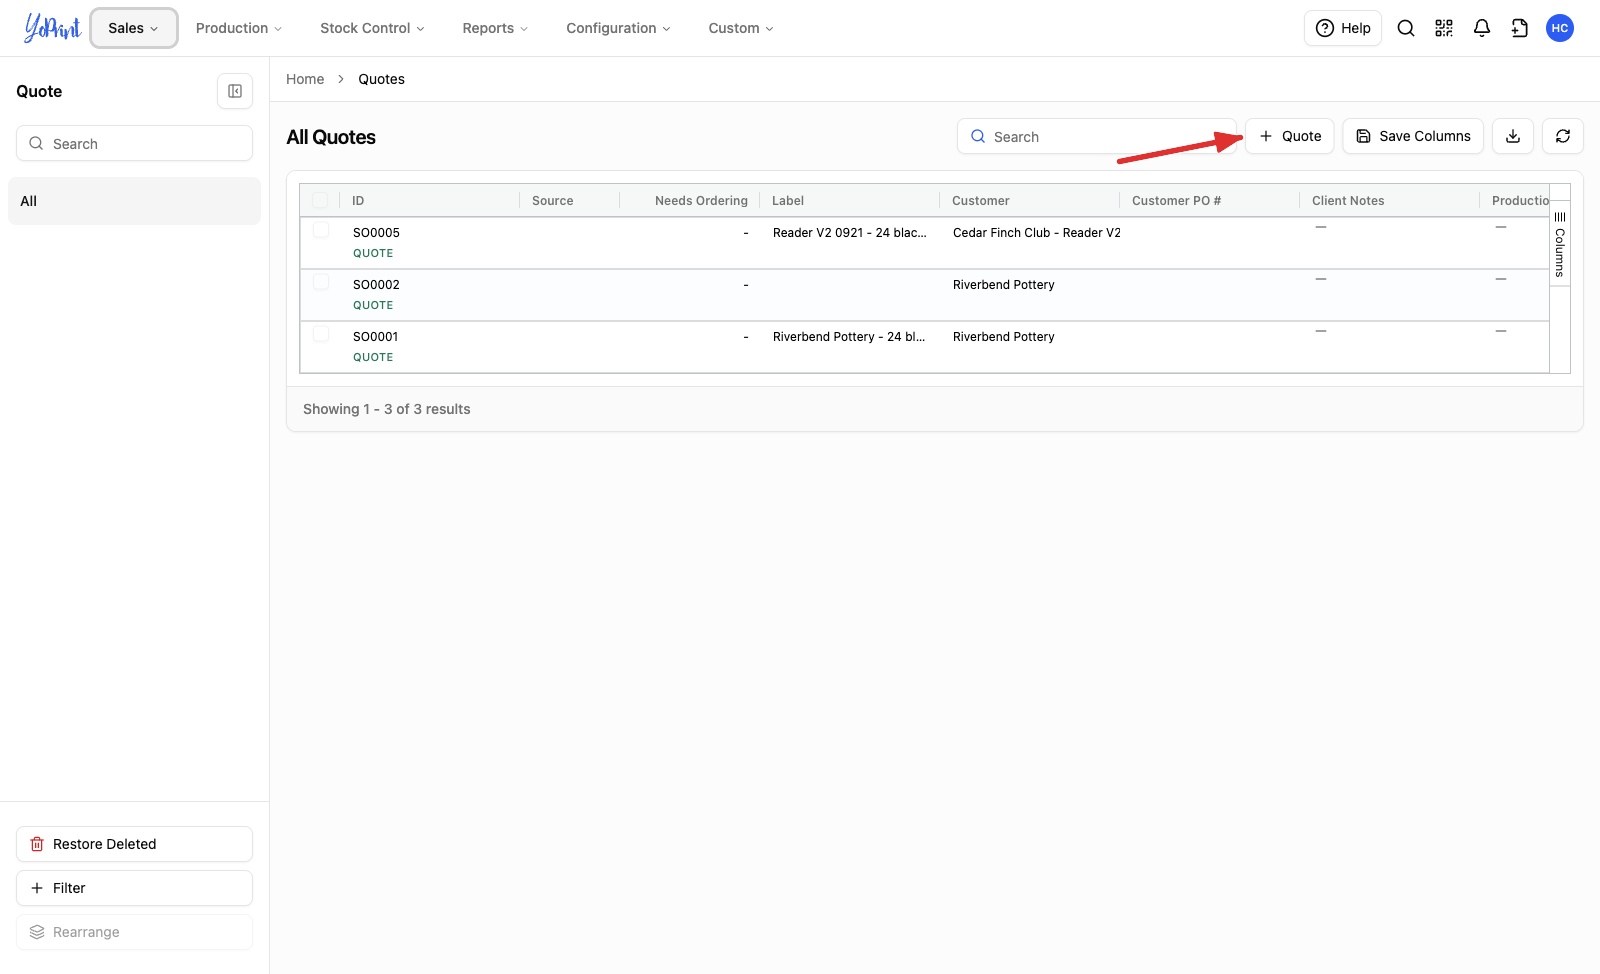Click Quotes breadcrumb
Viewport: 1600px width, 974px height.
tap(382, 79)
